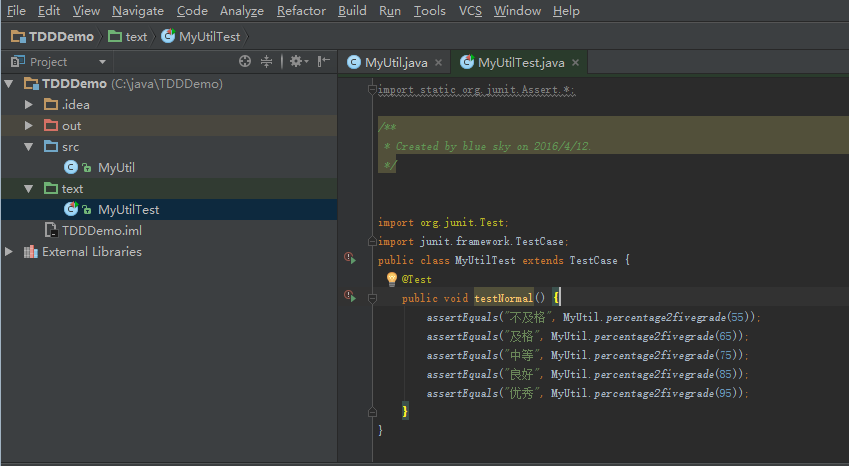Open the View menu
Screen dimensions: 849x466
[x=86, y=11]
